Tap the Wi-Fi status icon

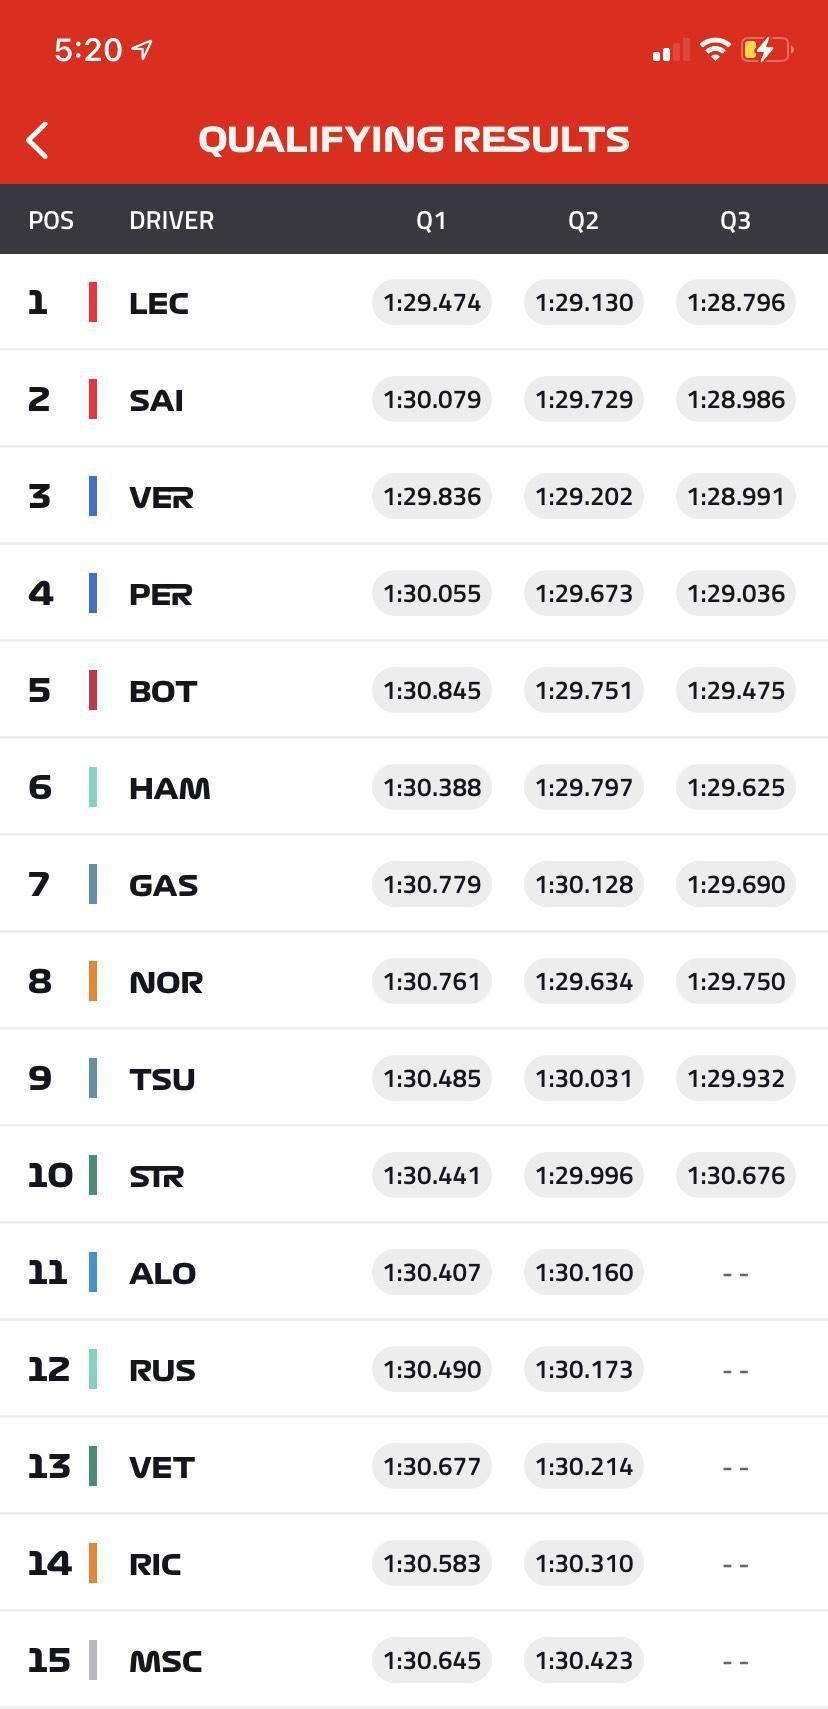(715, 49)
